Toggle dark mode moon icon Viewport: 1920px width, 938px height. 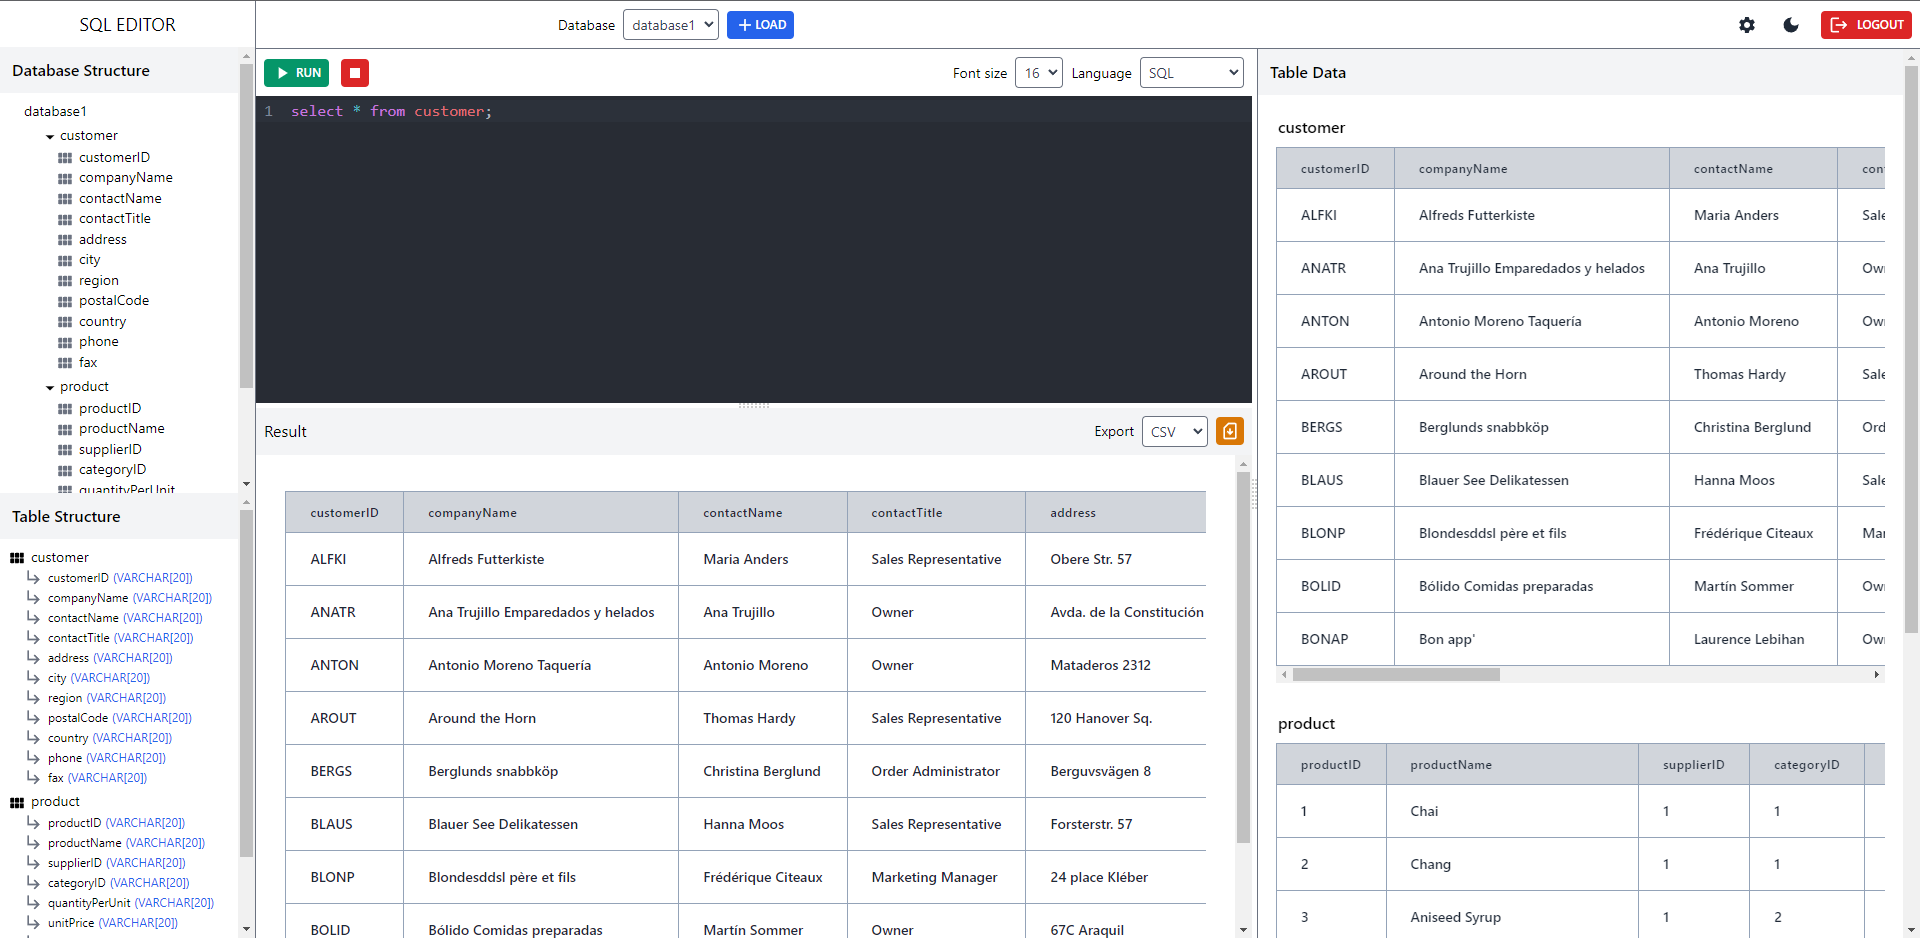pos(1791,25)
